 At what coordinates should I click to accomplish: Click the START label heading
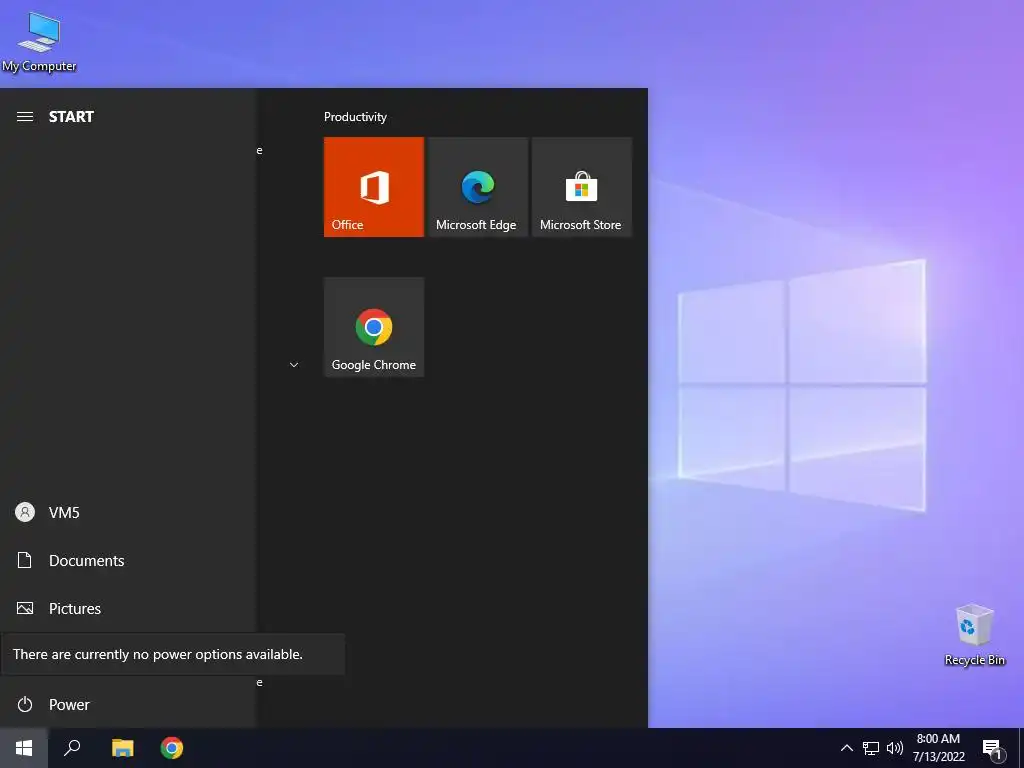[x=71, y=117]
